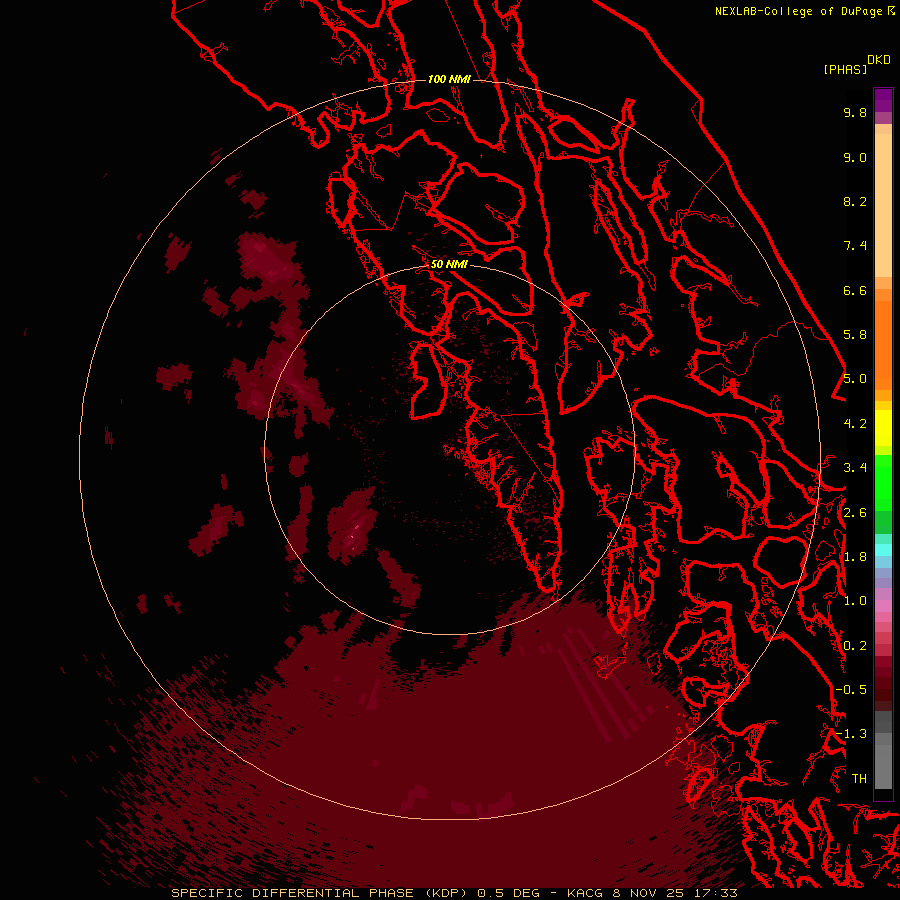Click the 5.0 scale value
This screenshot has width=900, height=900.
coord(855,379)
